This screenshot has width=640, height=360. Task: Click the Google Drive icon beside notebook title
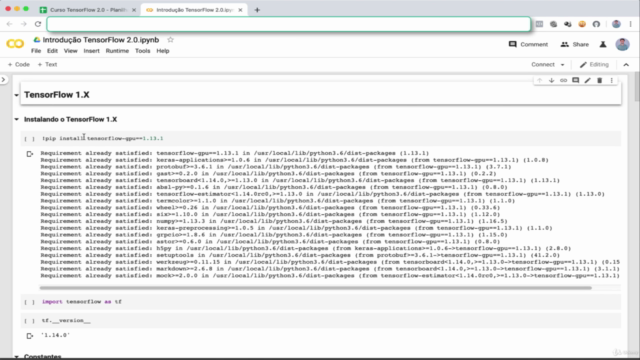[37, 40]
